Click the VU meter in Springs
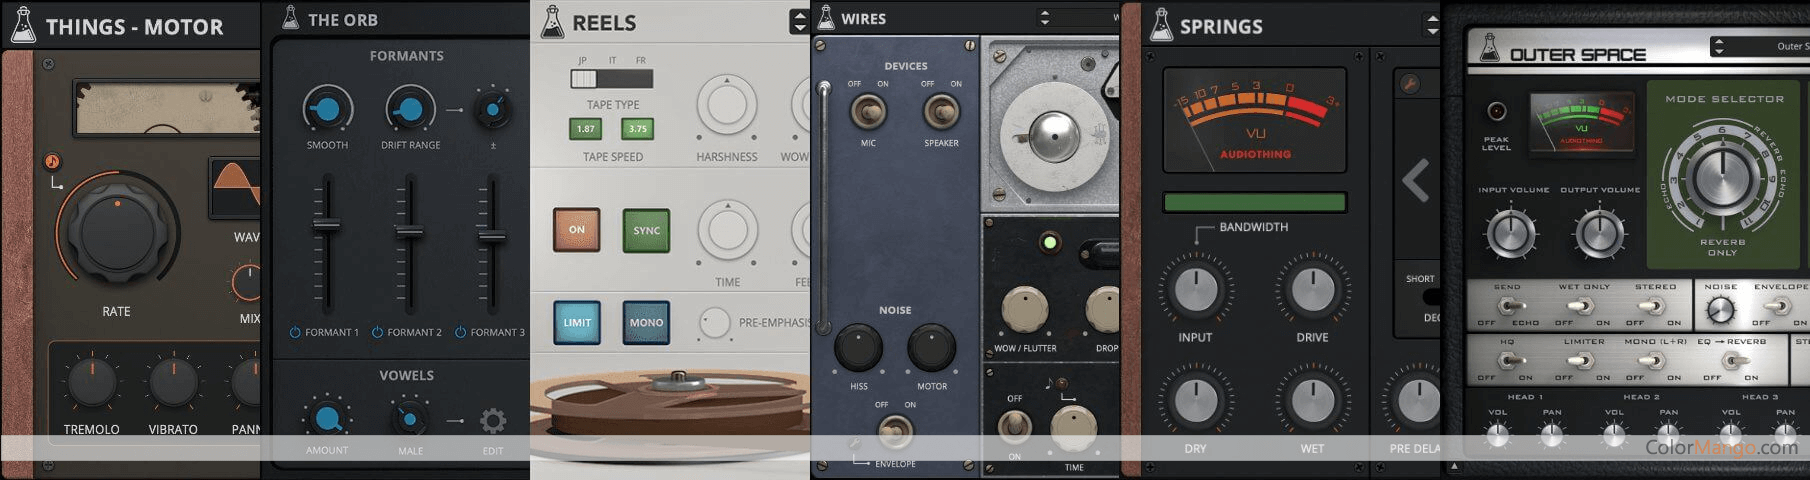Image resolution: width=1810 pixels, height=480 pixels. click(x=1255, y=120)
